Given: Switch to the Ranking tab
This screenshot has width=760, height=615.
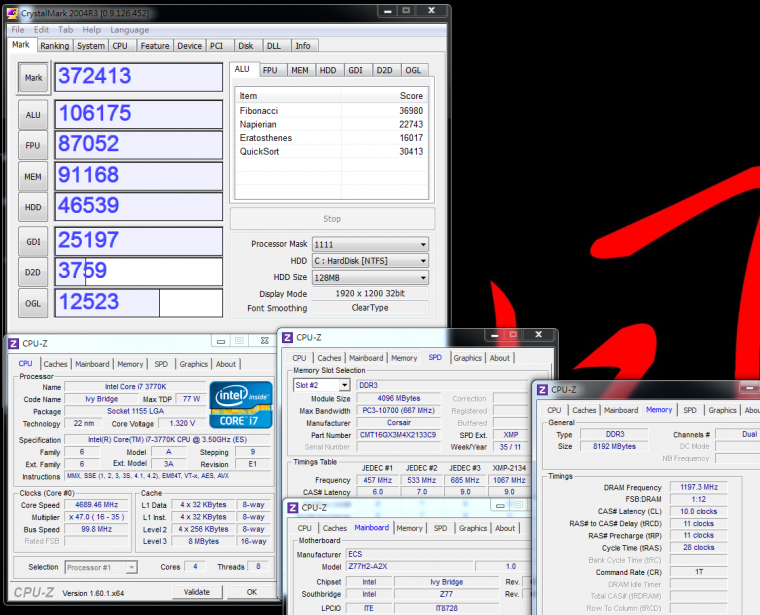Looking at the screenshot, I should point(55,46).
